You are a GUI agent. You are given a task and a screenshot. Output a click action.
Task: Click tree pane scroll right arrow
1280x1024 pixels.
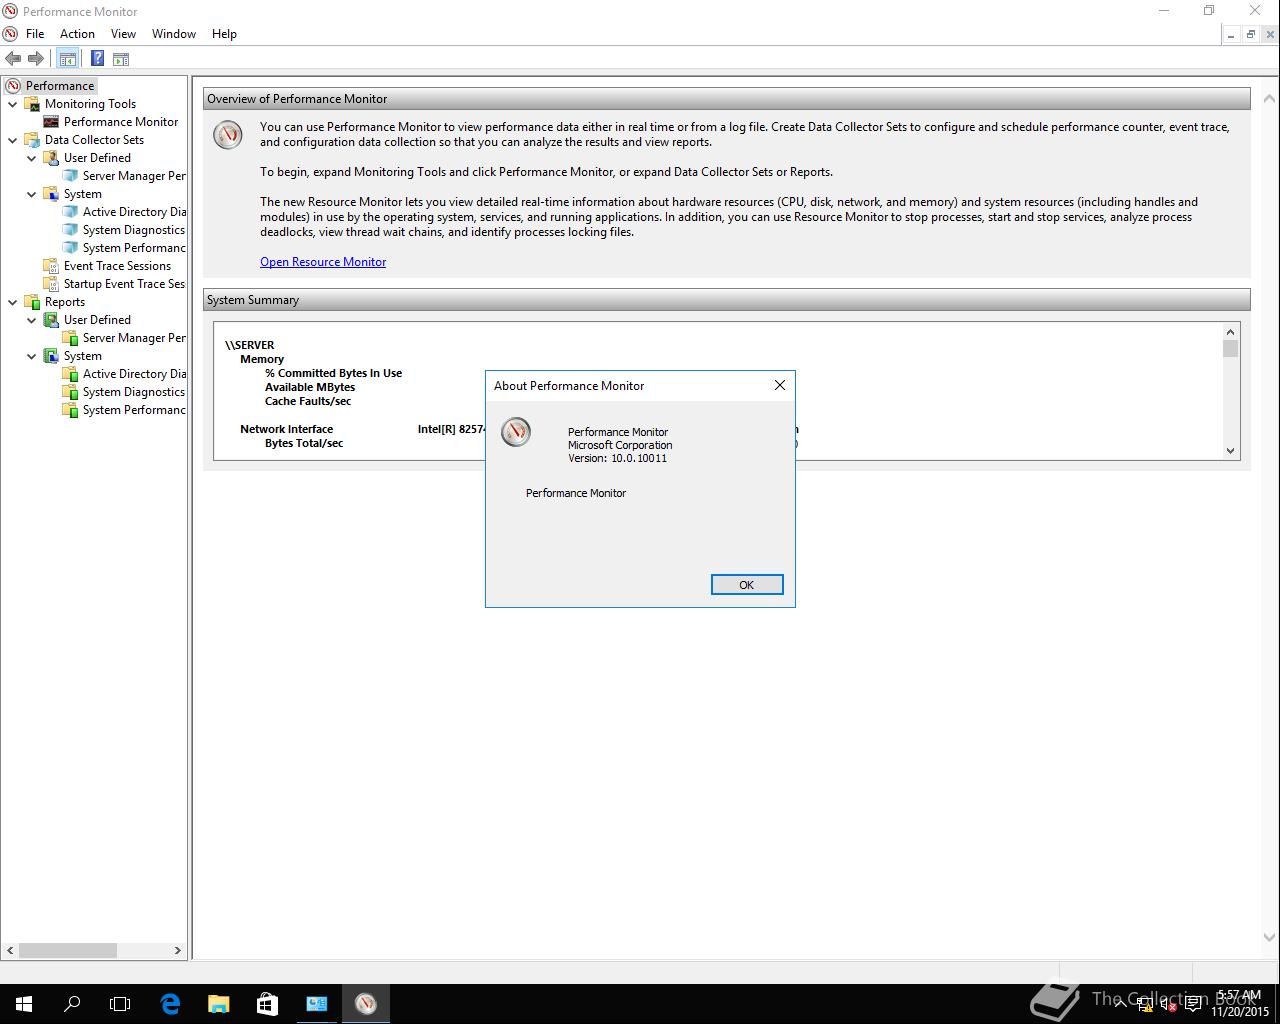(x=178, y=950)
